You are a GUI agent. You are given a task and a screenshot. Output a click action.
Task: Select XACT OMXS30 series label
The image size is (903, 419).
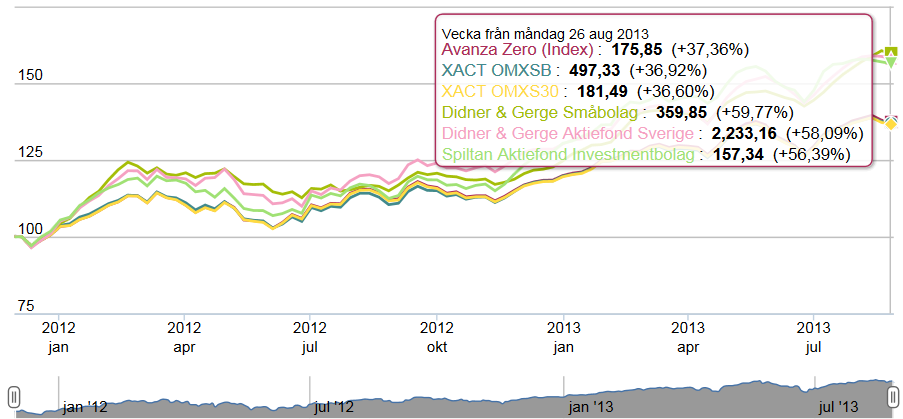(502, 92)
